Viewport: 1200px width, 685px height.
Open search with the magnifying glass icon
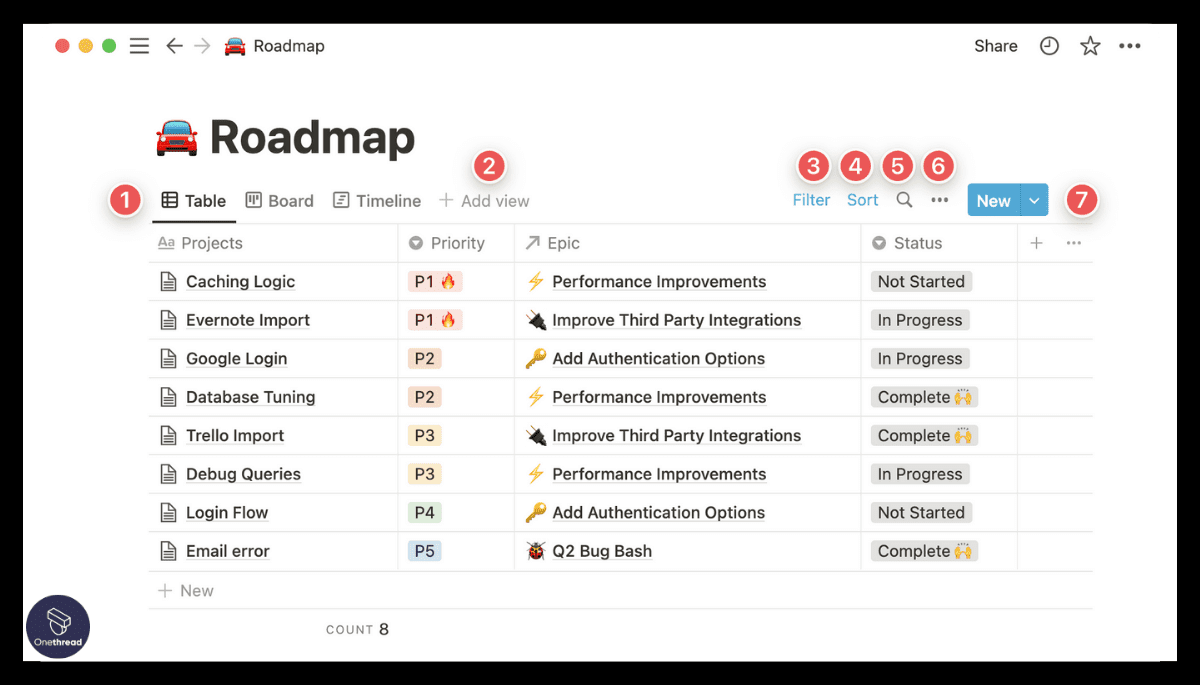coord(904,200)
